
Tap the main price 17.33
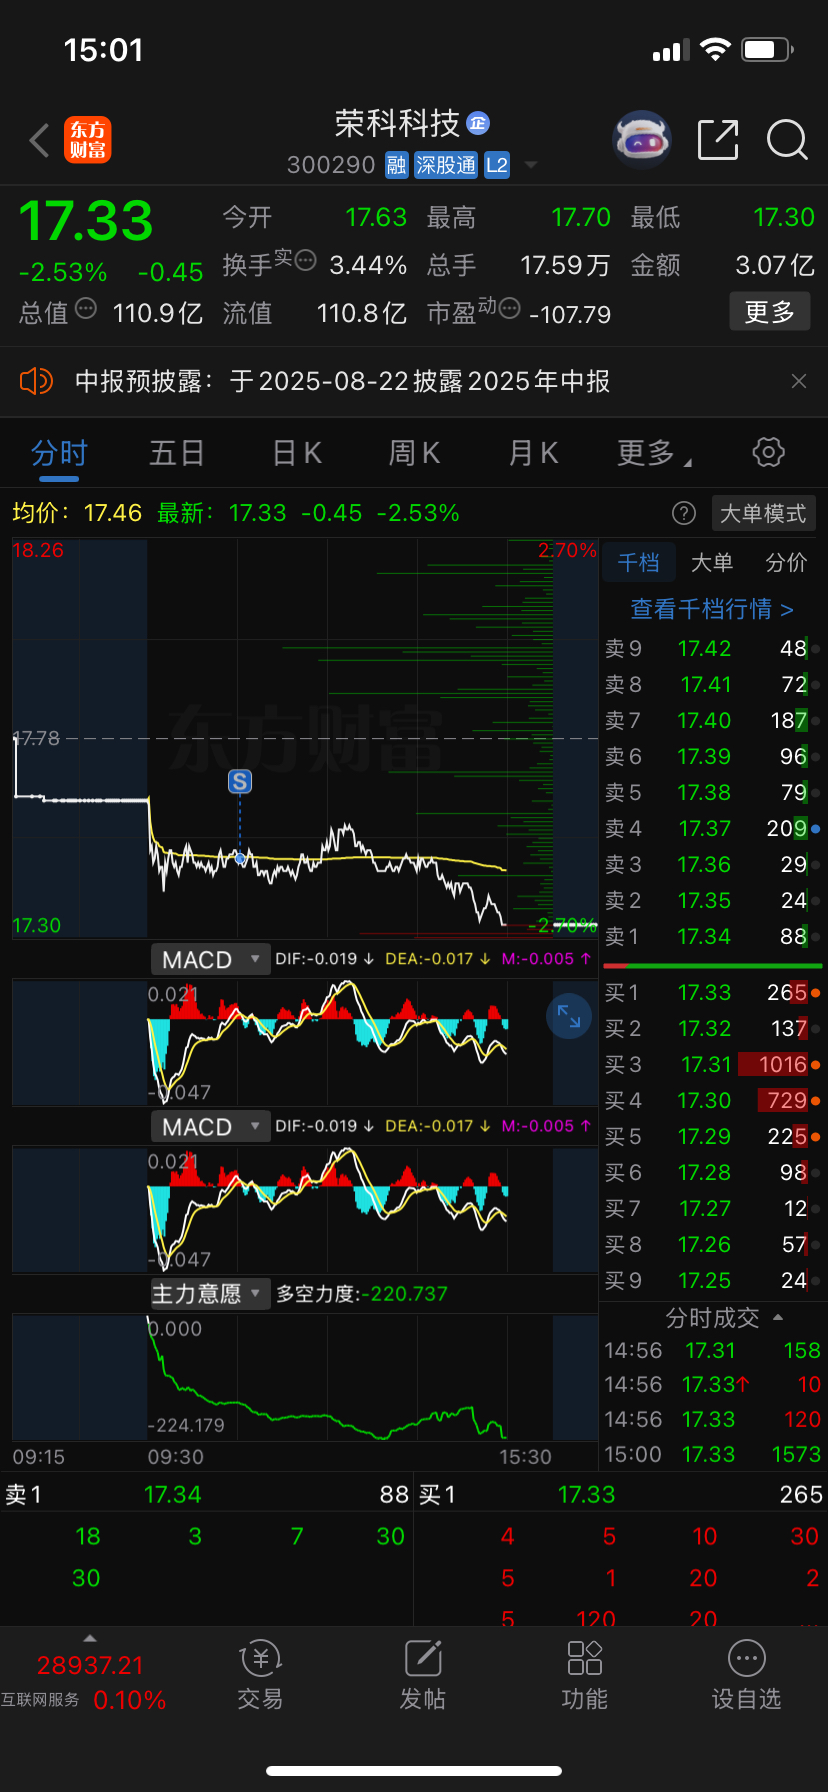coord(86,221)
